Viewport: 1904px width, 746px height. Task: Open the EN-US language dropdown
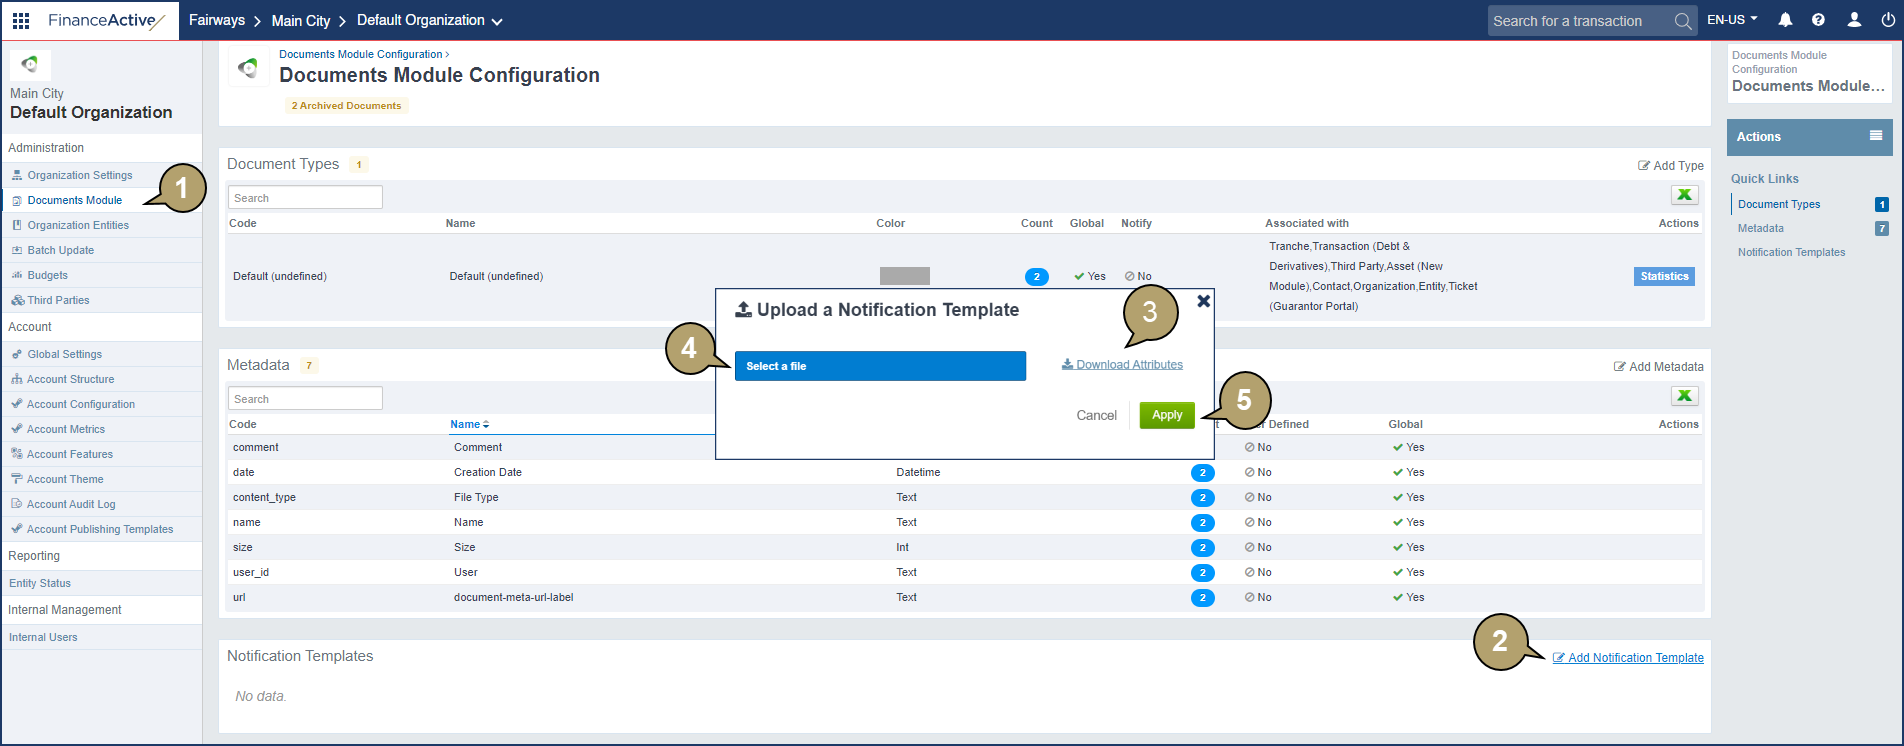[x=1732, y=20]
